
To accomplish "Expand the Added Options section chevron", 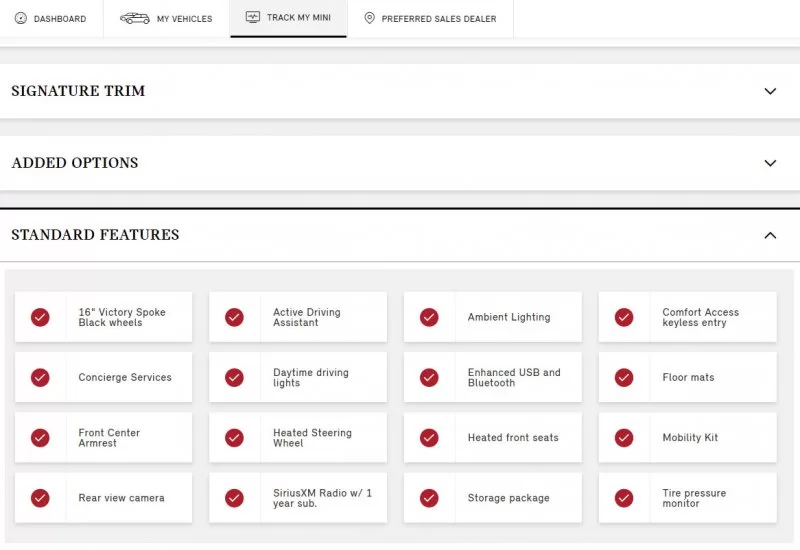I will point(770,163).
